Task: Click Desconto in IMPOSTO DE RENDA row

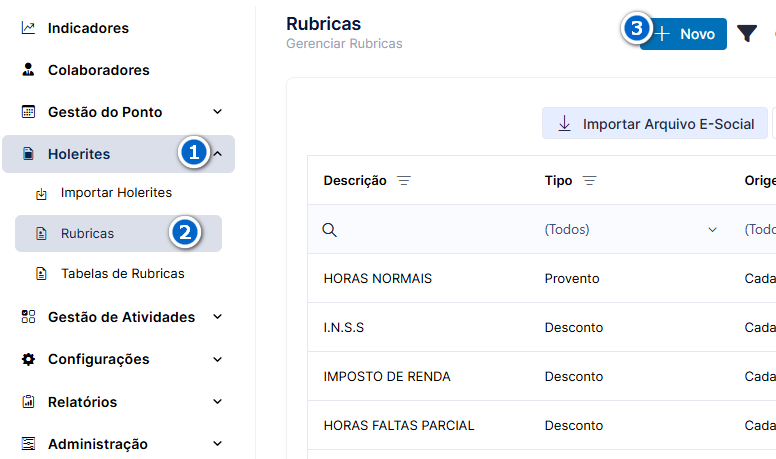Action: pos(574,376)
